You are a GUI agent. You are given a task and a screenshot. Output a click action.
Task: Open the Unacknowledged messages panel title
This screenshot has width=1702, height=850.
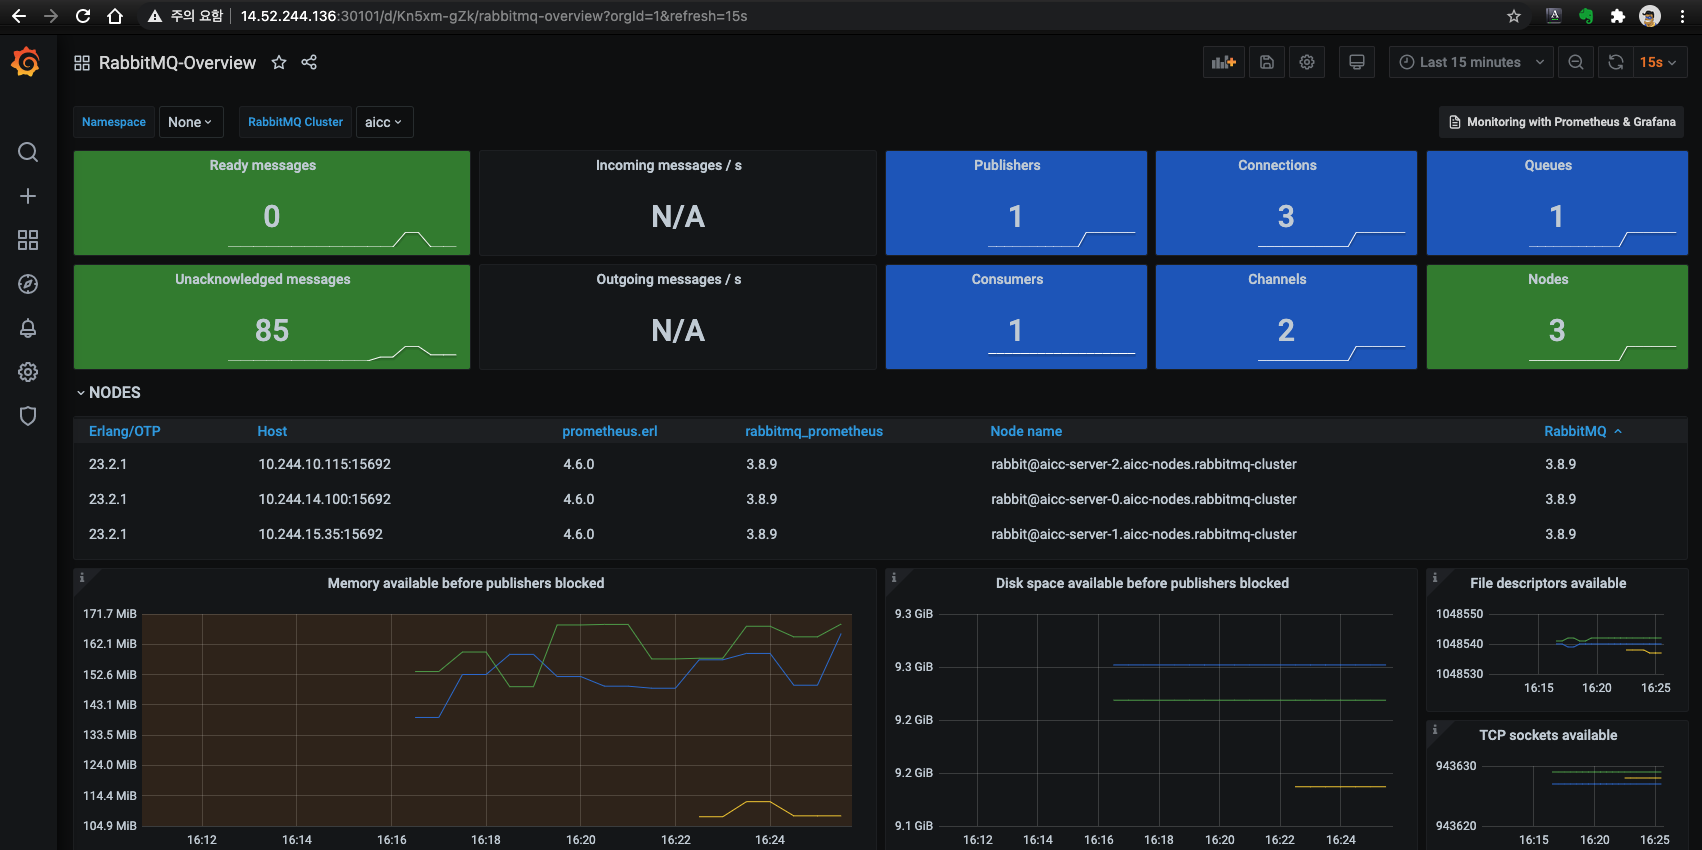pyautogui.click(x=263, y=279)
